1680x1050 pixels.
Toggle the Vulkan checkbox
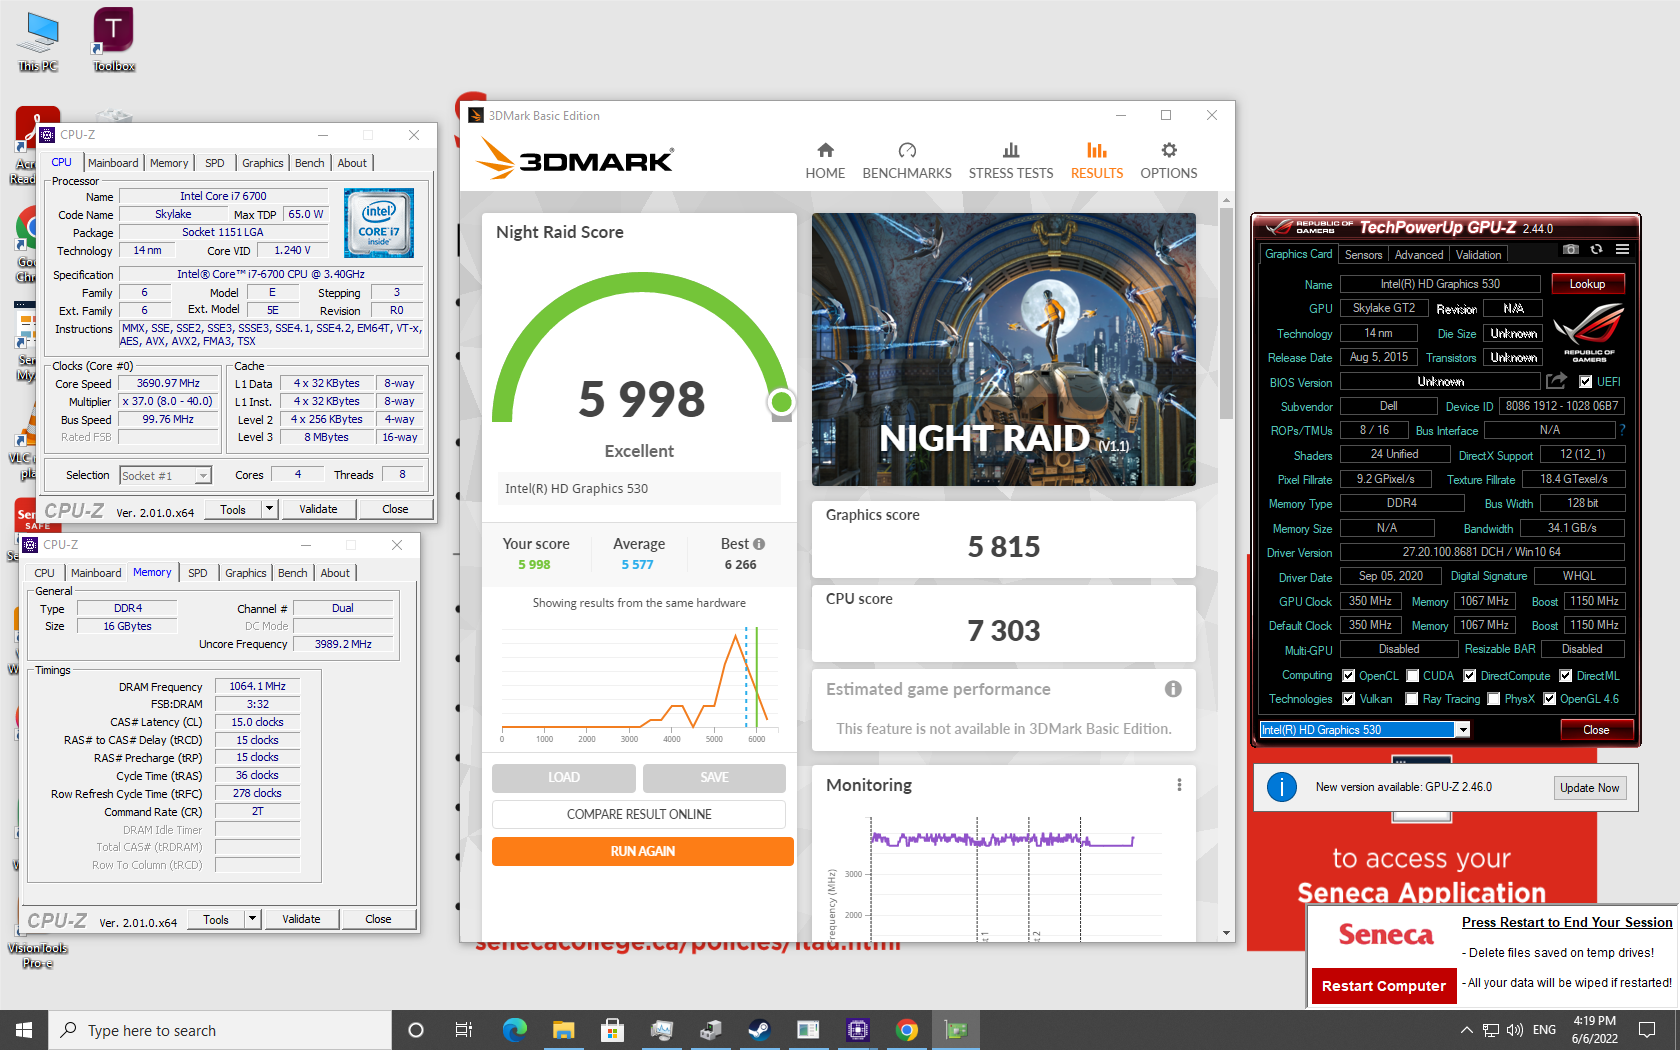click(1348, 699)
